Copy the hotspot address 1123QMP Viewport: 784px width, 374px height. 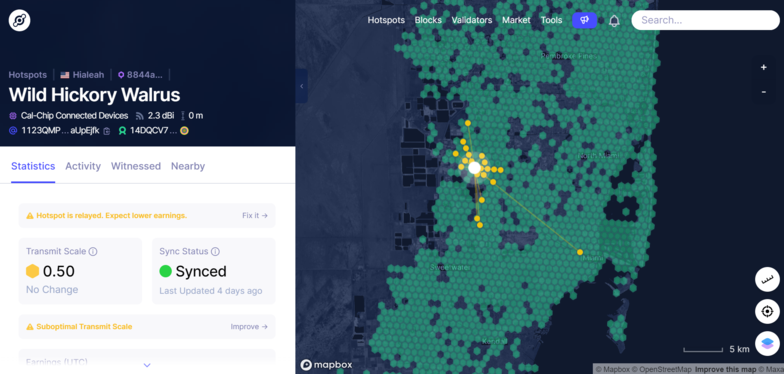pyautogui.click(x=106, y=131)
